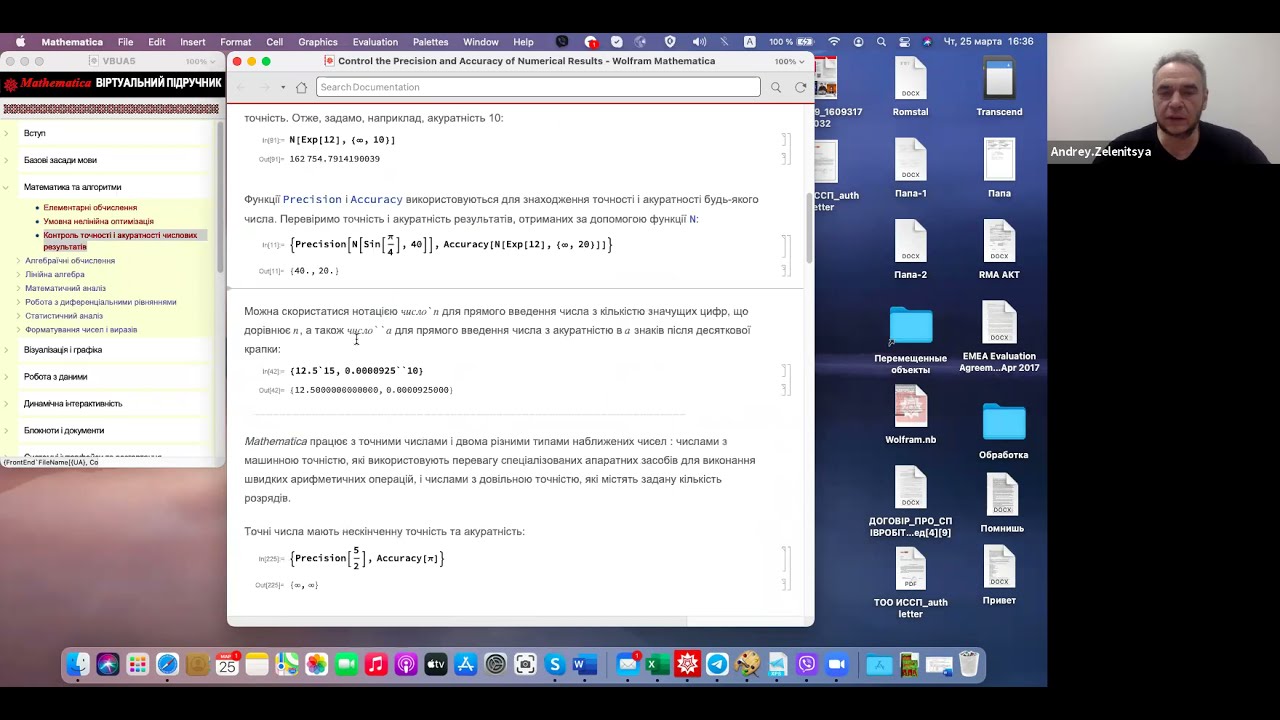Open the Trash in the Dock

pyautogui.click(x=968, y=664)
